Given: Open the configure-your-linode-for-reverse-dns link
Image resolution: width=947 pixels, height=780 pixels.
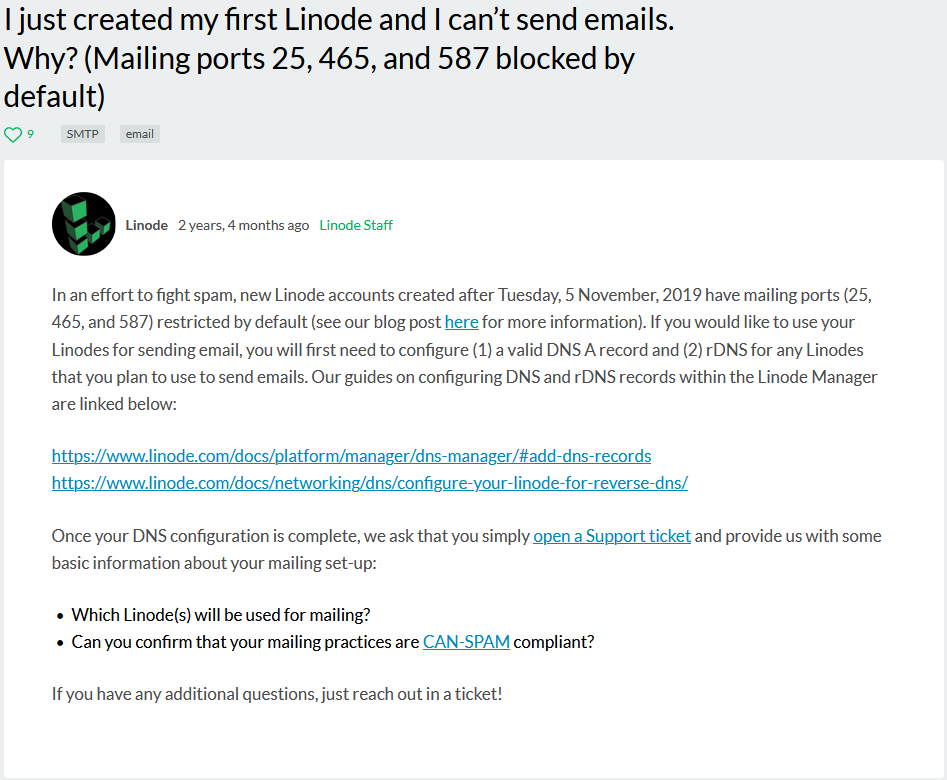Looking at the screenshot, I should (x=370, y=483).
